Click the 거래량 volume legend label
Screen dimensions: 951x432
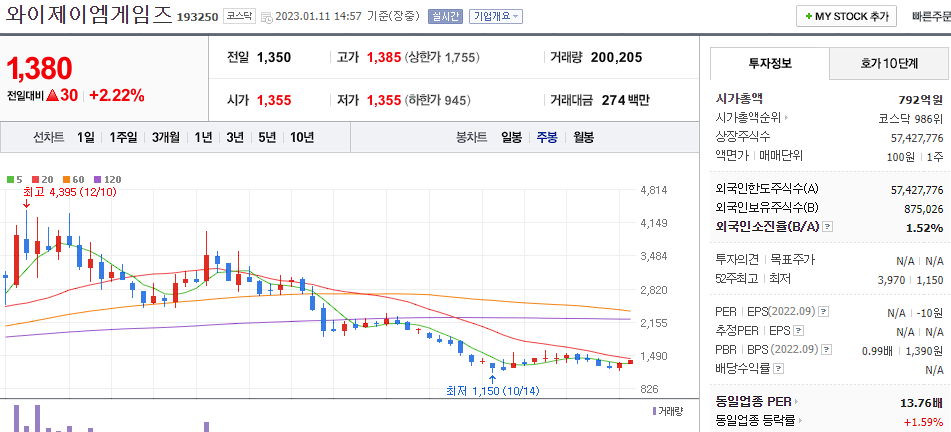(668, 411)
